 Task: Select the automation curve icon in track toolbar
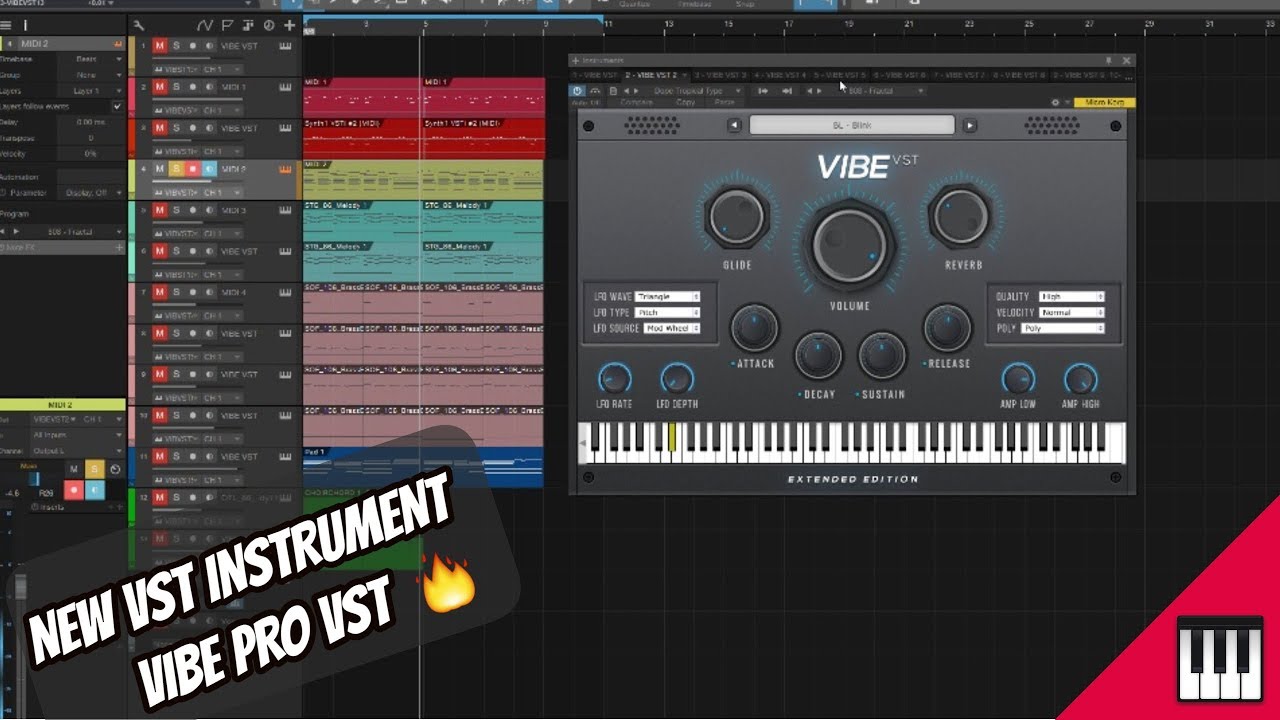207,24
